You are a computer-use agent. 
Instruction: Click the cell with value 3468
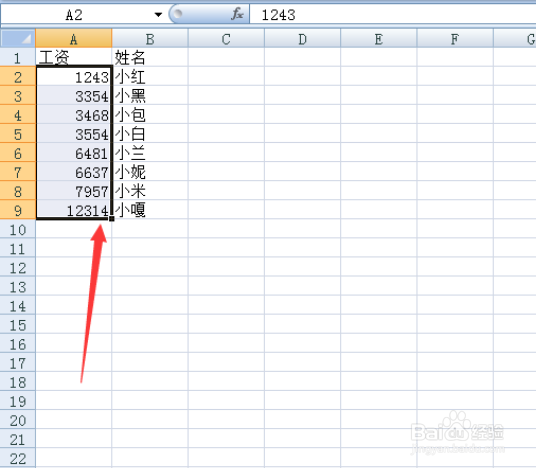73,114
